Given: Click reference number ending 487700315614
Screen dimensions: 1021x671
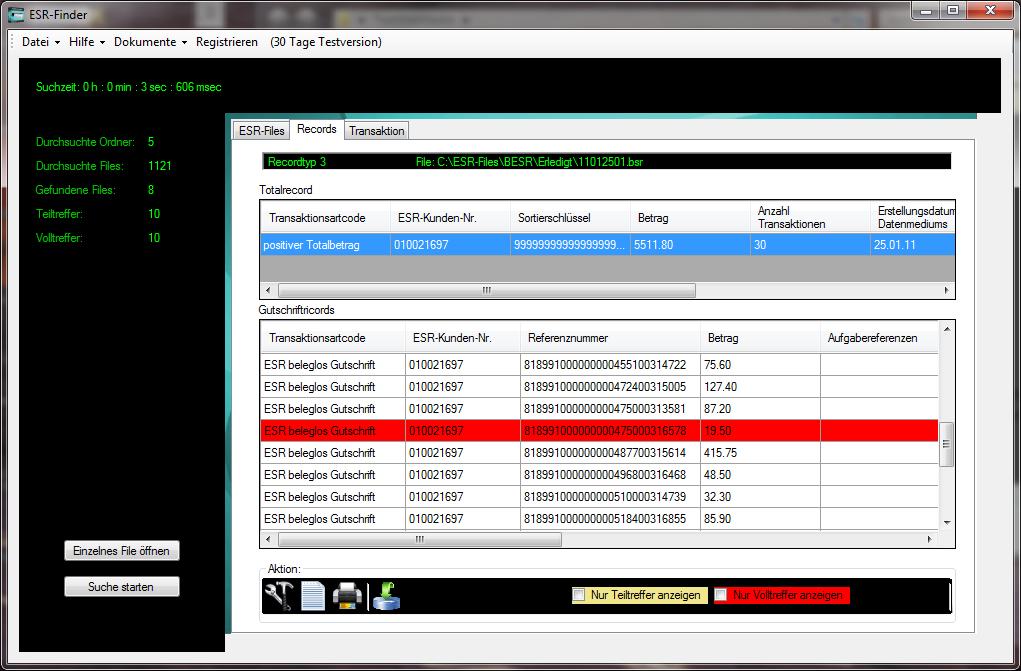Looking at the screenshot, I should pyautogui.click(x=610, y=453).
